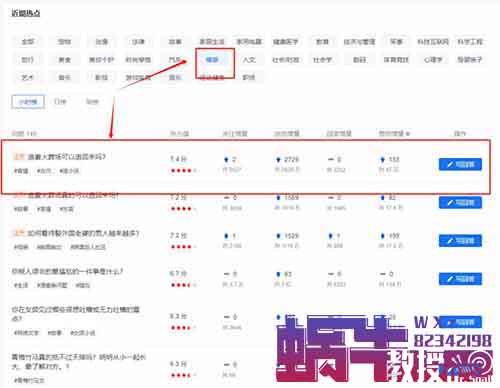Select the 教育 category
500x388 pixels.
point(322,42)
